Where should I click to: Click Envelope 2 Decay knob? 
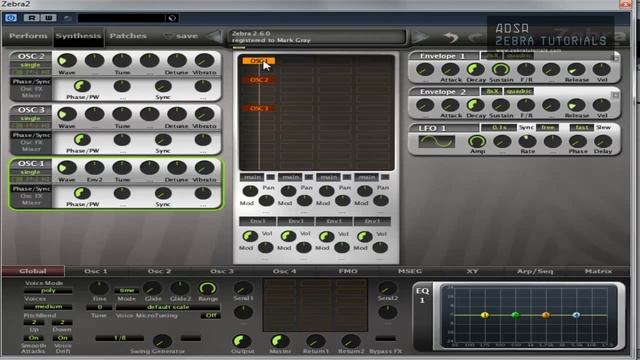pyautogui.click(x=475, y=105)
